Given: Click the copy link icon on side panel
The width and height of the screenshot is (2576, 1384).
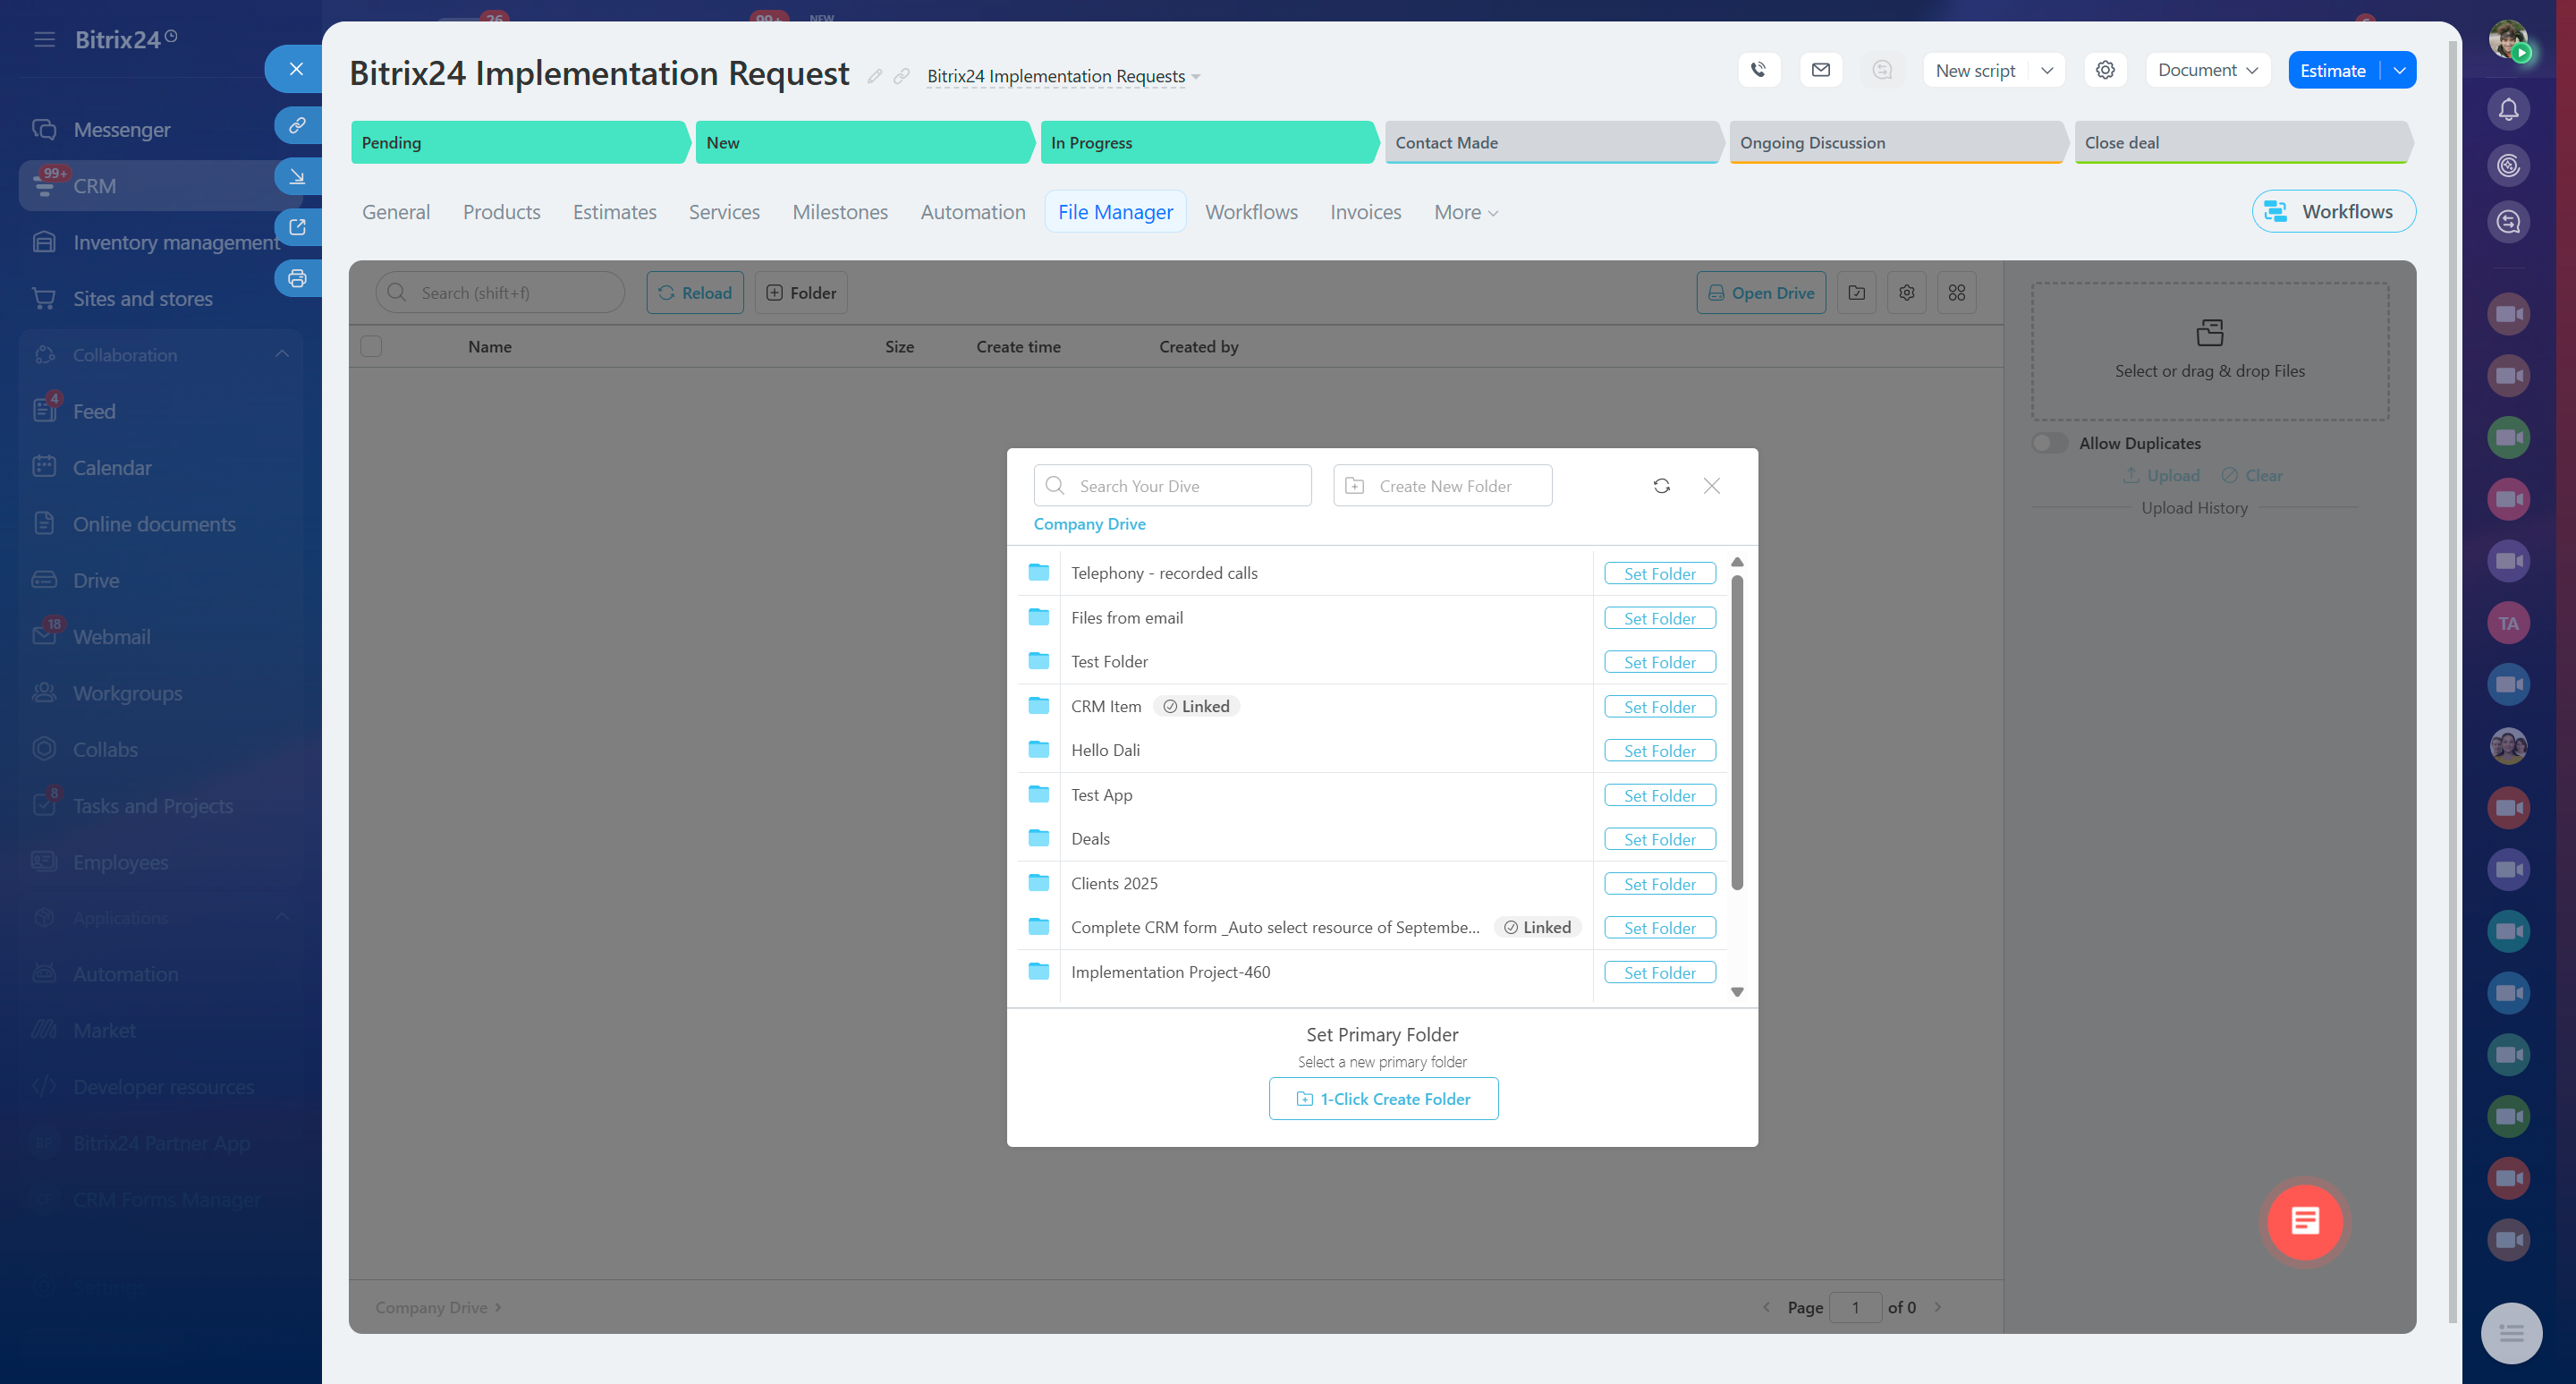Looking at the screenshot, I should (297, 126).
